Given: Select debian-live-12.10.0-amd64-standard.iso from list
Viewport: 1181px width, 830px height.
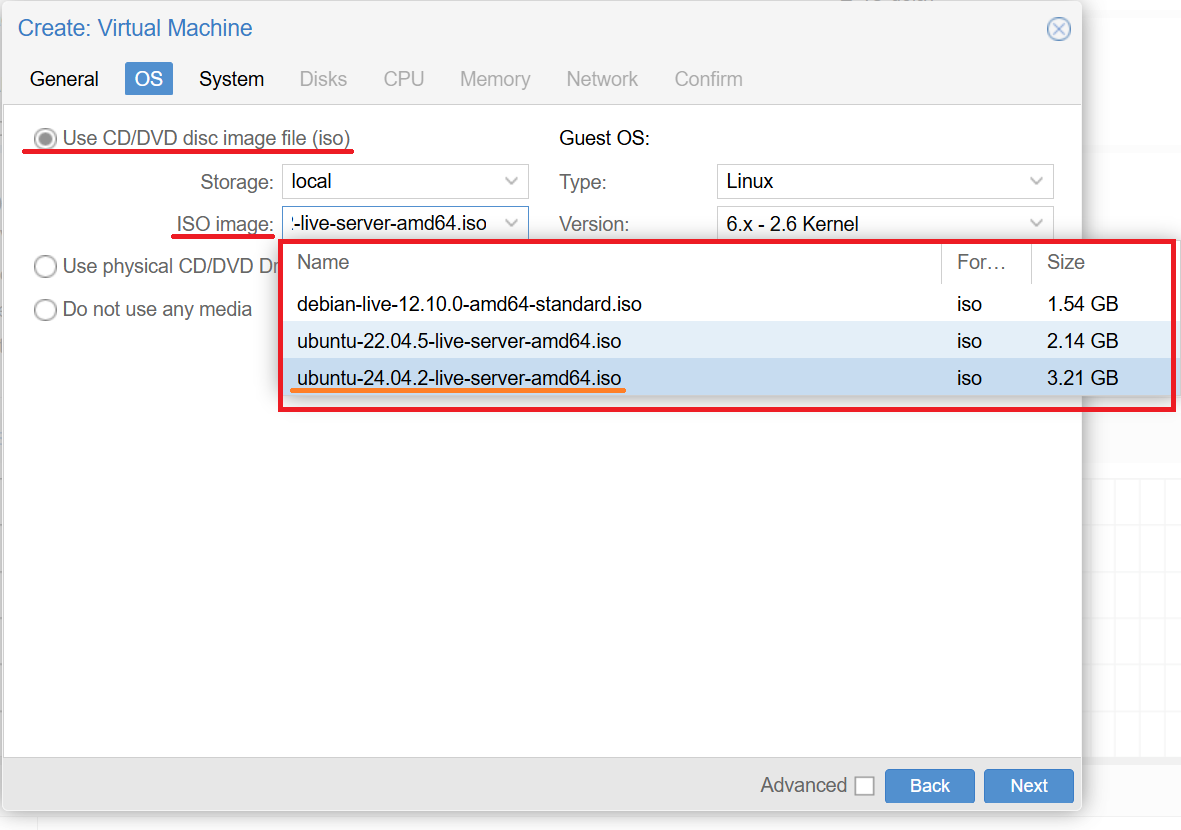Looking at the screenshot, I should tap(469, 304).
